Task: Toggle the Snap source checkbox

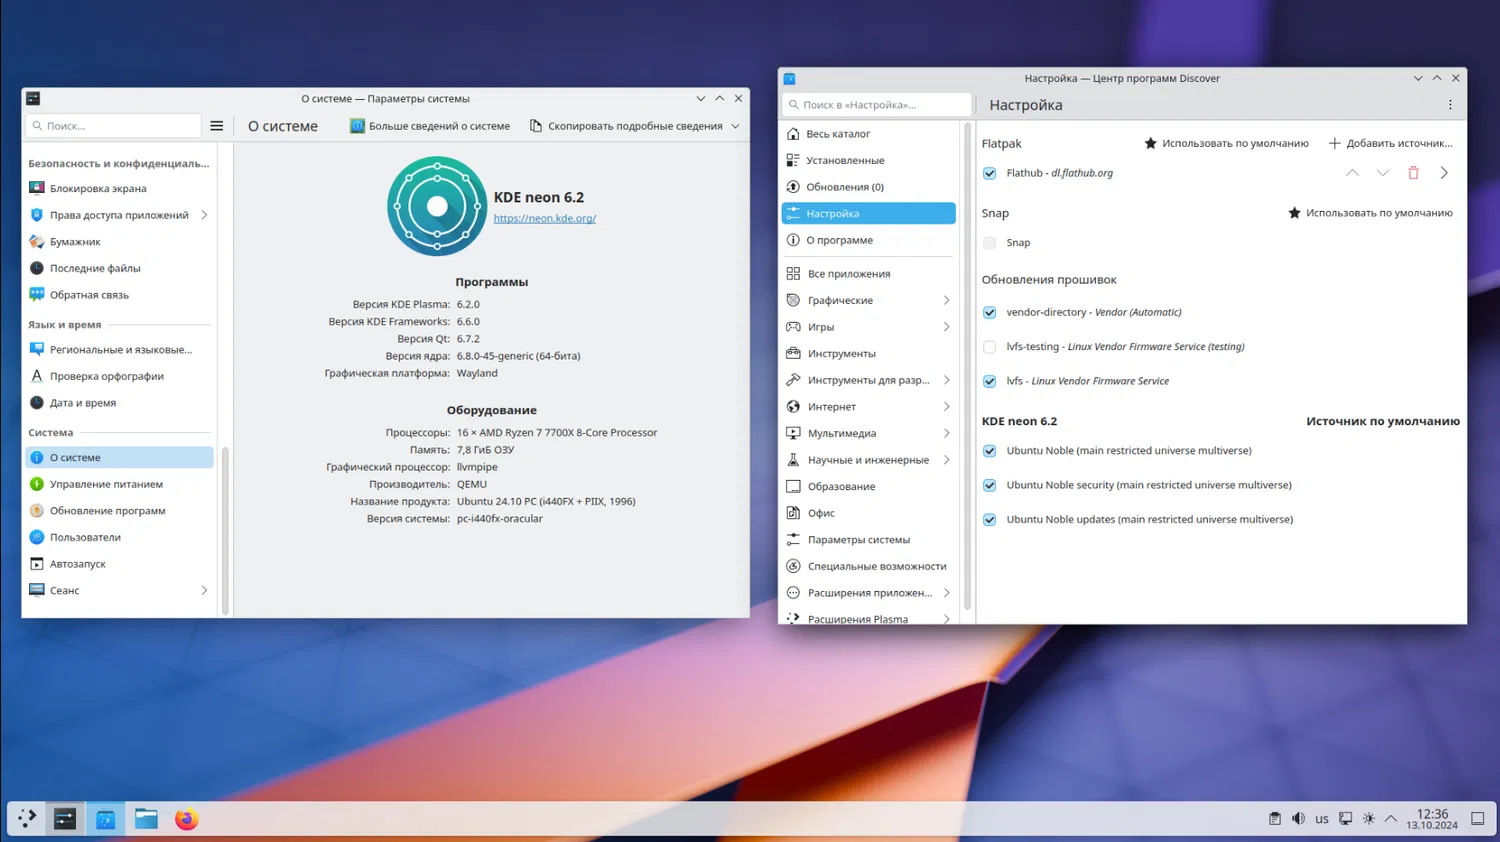Action: (989, 243)
